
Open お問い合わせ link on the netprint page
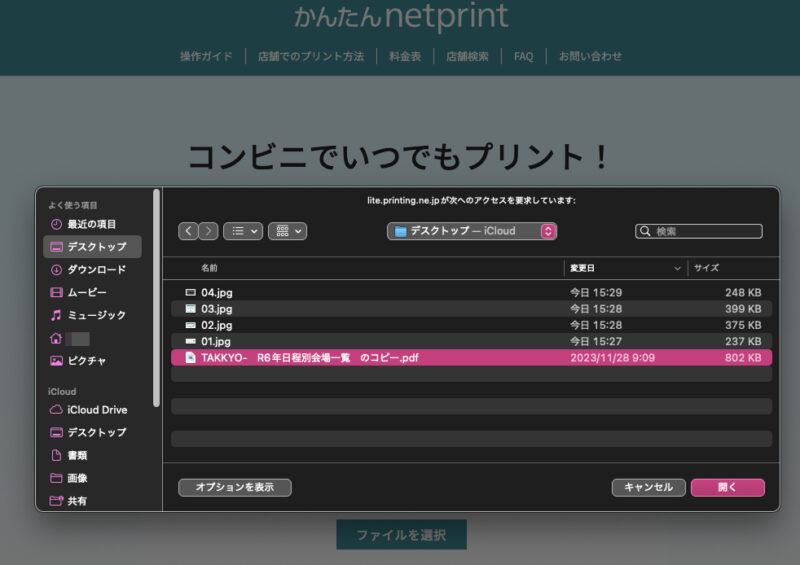click(590, 56)
